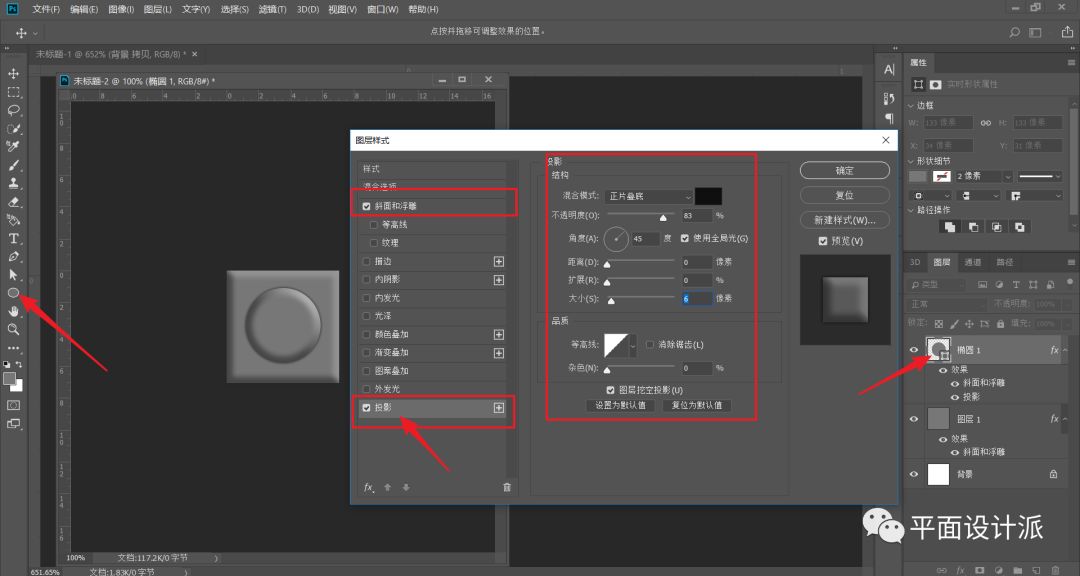Hide the 背景 layer visibility eye
The height and width of the screenshot is (576, 1080).
913,474
